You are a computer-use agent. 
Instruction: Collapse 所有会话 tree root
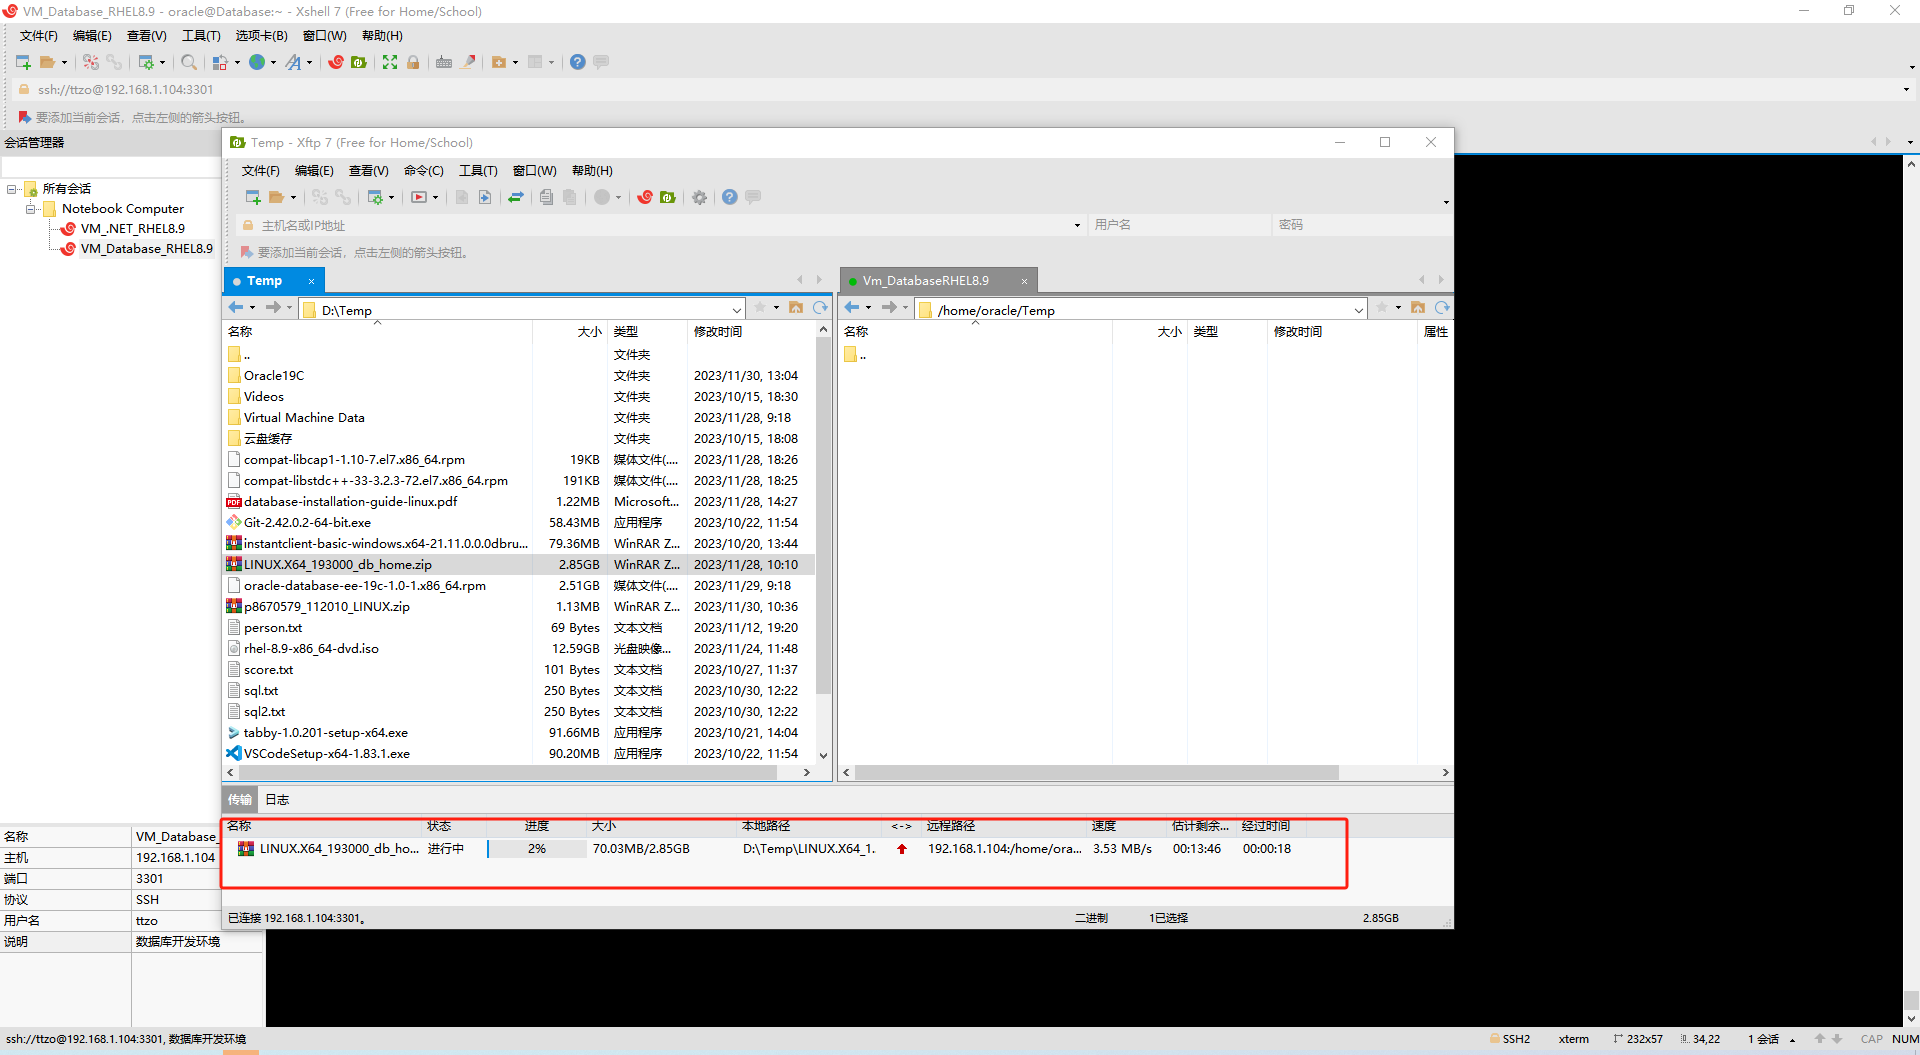[x=12, y=189]
